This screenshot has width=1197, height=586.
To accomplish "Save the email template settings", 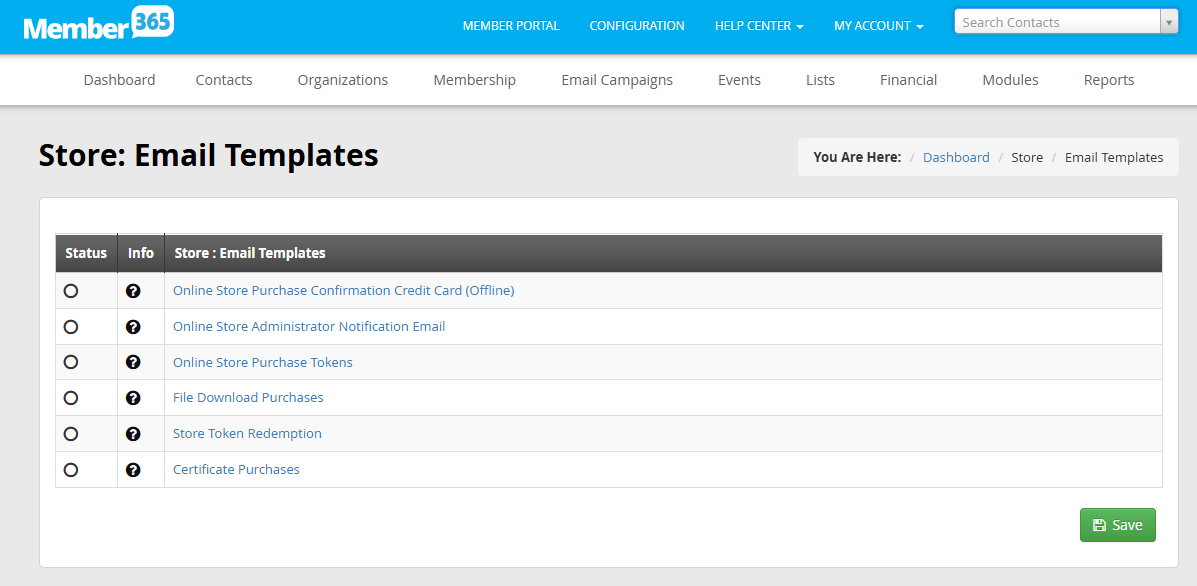I will pyautogui.click(x=1118, y=525).
